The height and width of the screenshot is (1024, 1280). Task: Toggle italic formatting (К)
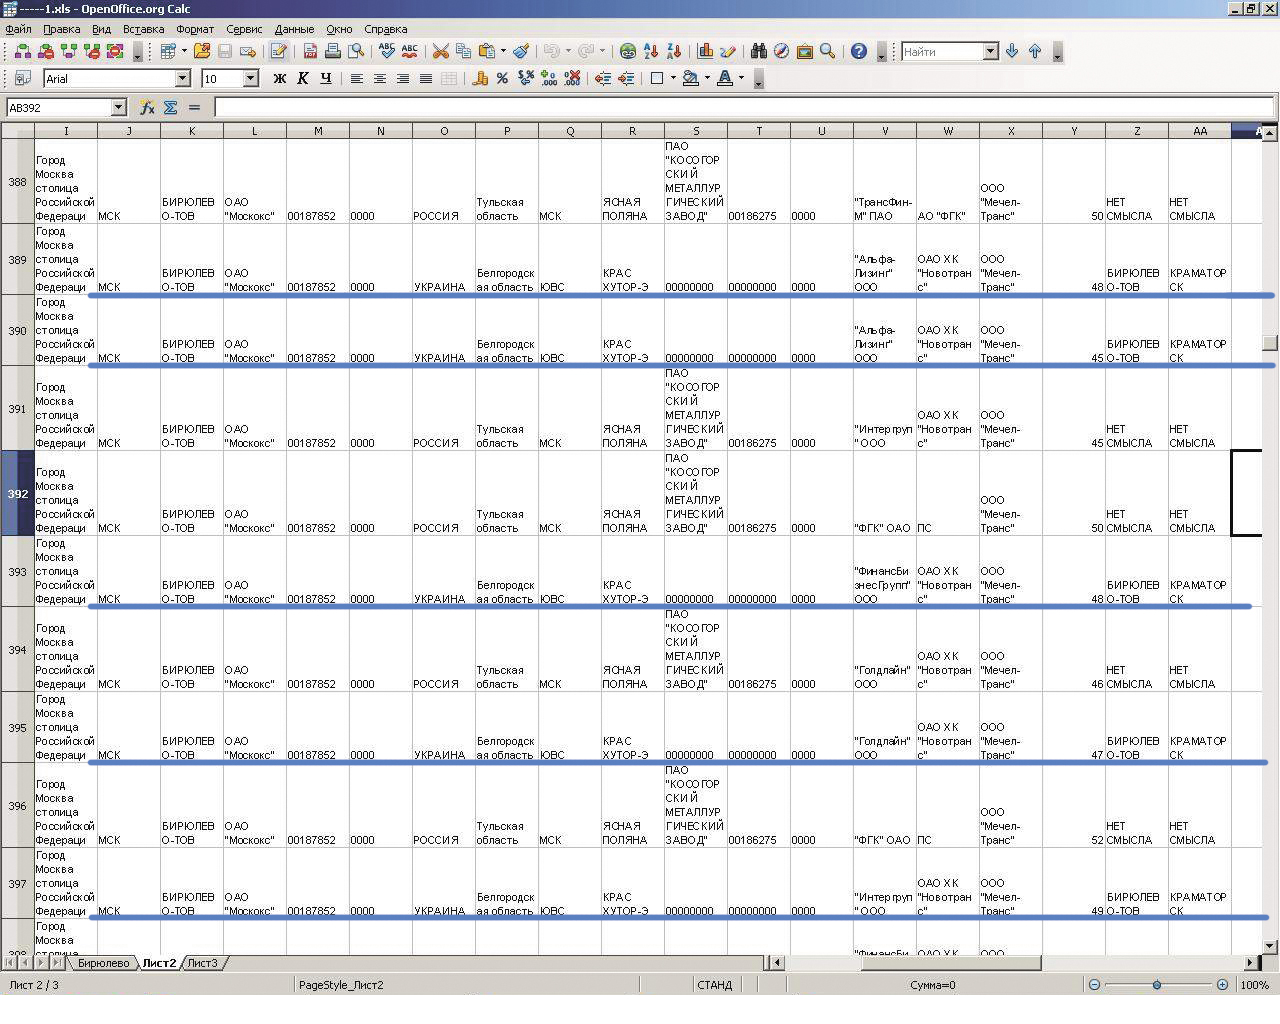pyautogui.click(x=302, y=78)
